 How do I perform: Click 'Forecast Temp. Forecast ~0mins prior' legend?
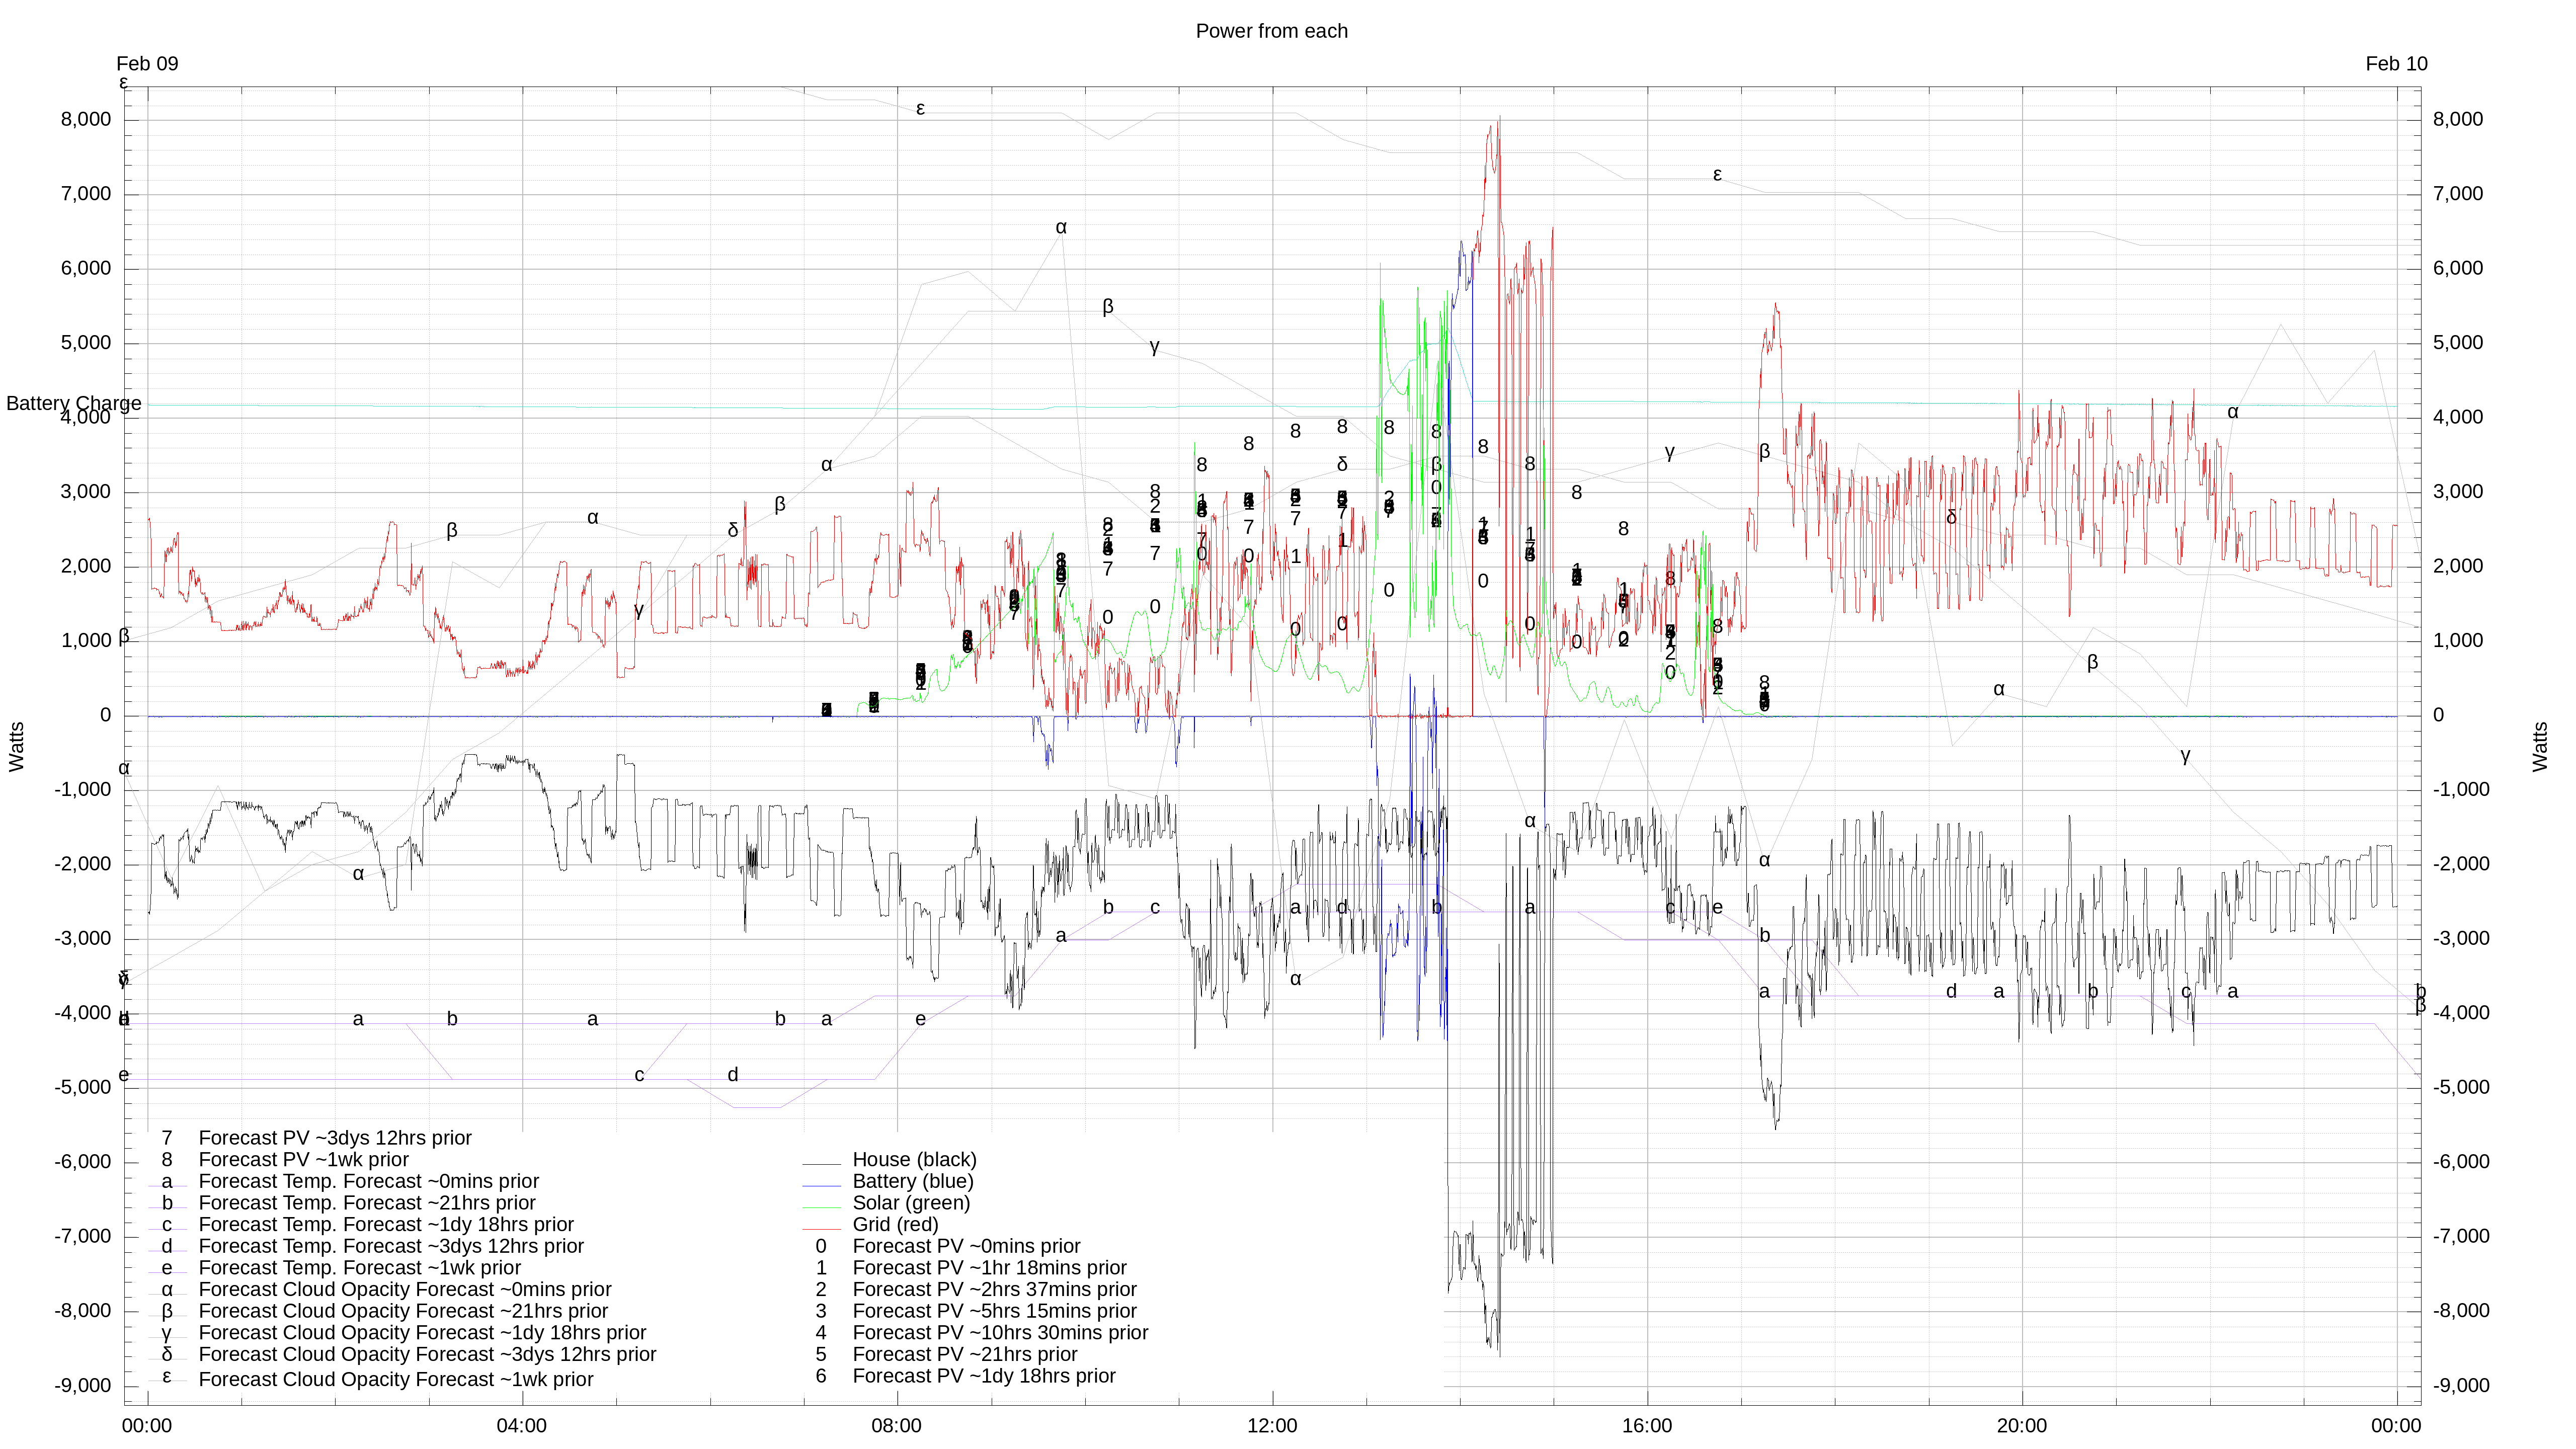click(369, 1181)
